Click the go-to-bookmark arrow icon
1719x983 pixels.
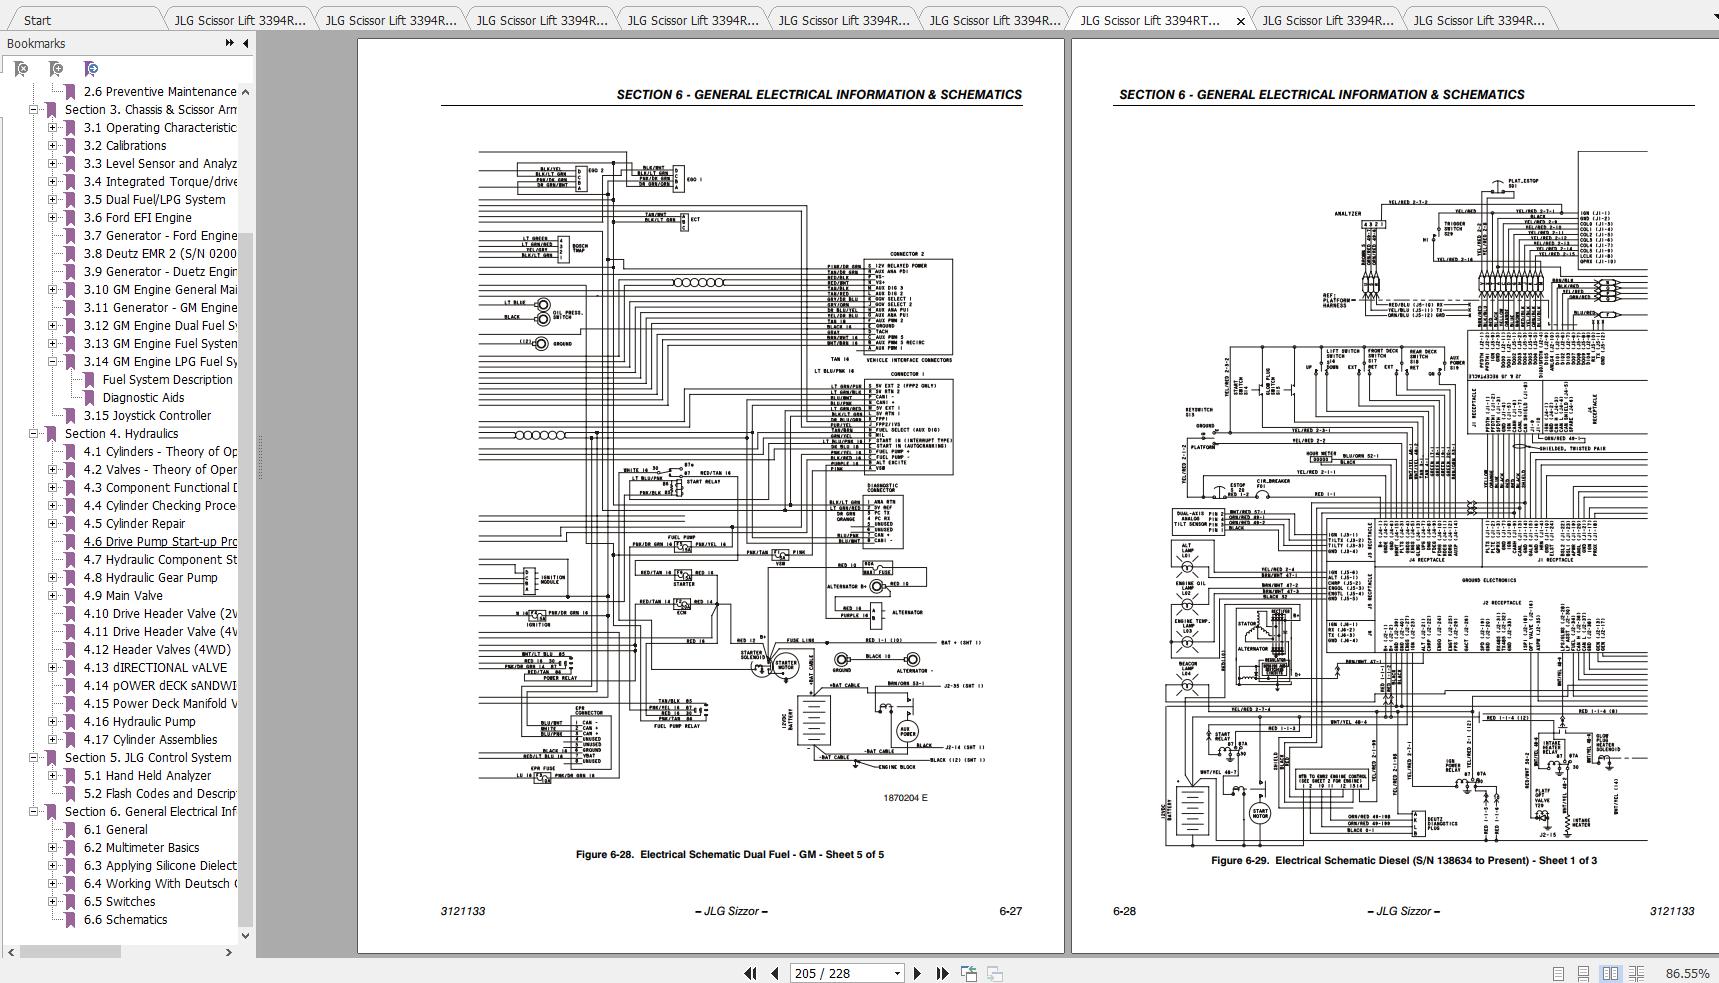click(91, 69)
